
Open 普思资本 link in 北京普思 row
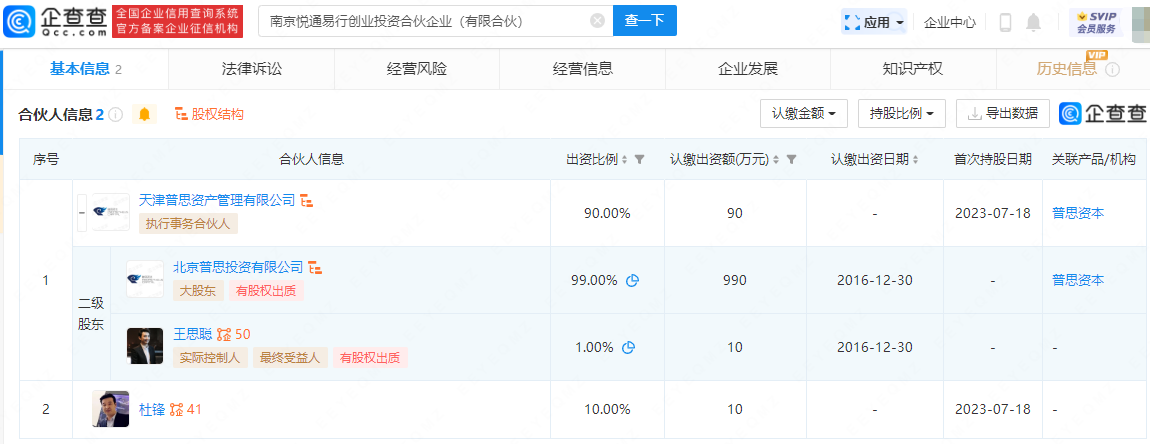(x=1078, y=280)
